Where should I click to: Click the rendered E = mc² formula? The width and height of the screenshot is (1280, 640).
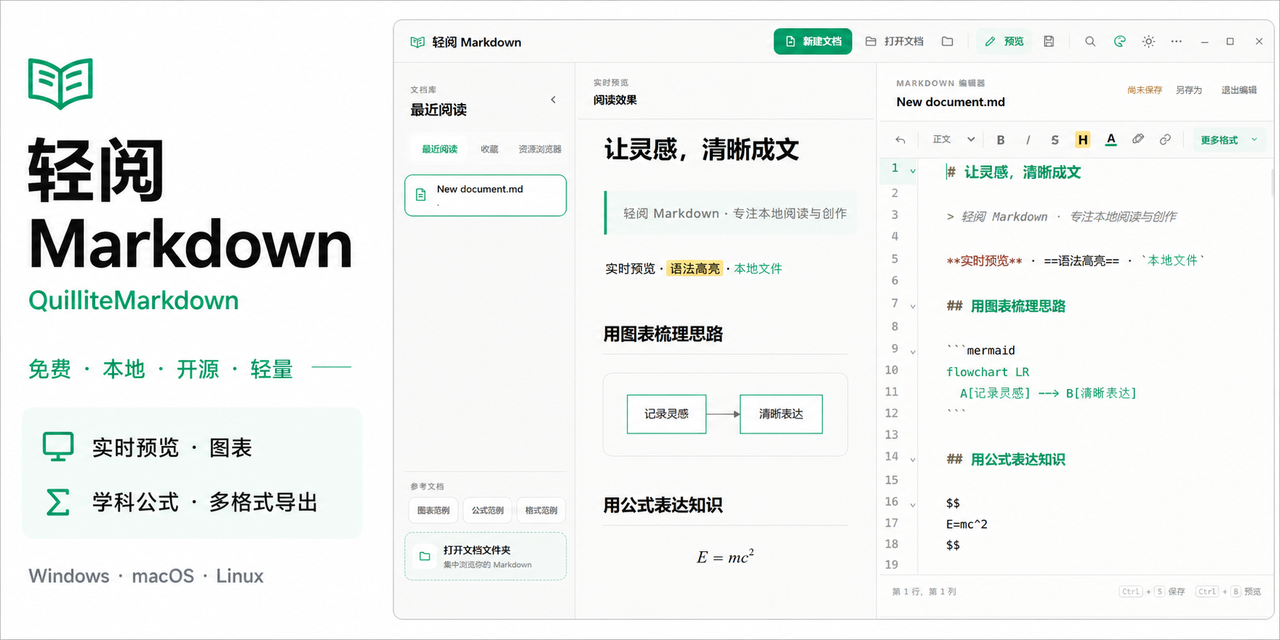[x=725, y=557]
